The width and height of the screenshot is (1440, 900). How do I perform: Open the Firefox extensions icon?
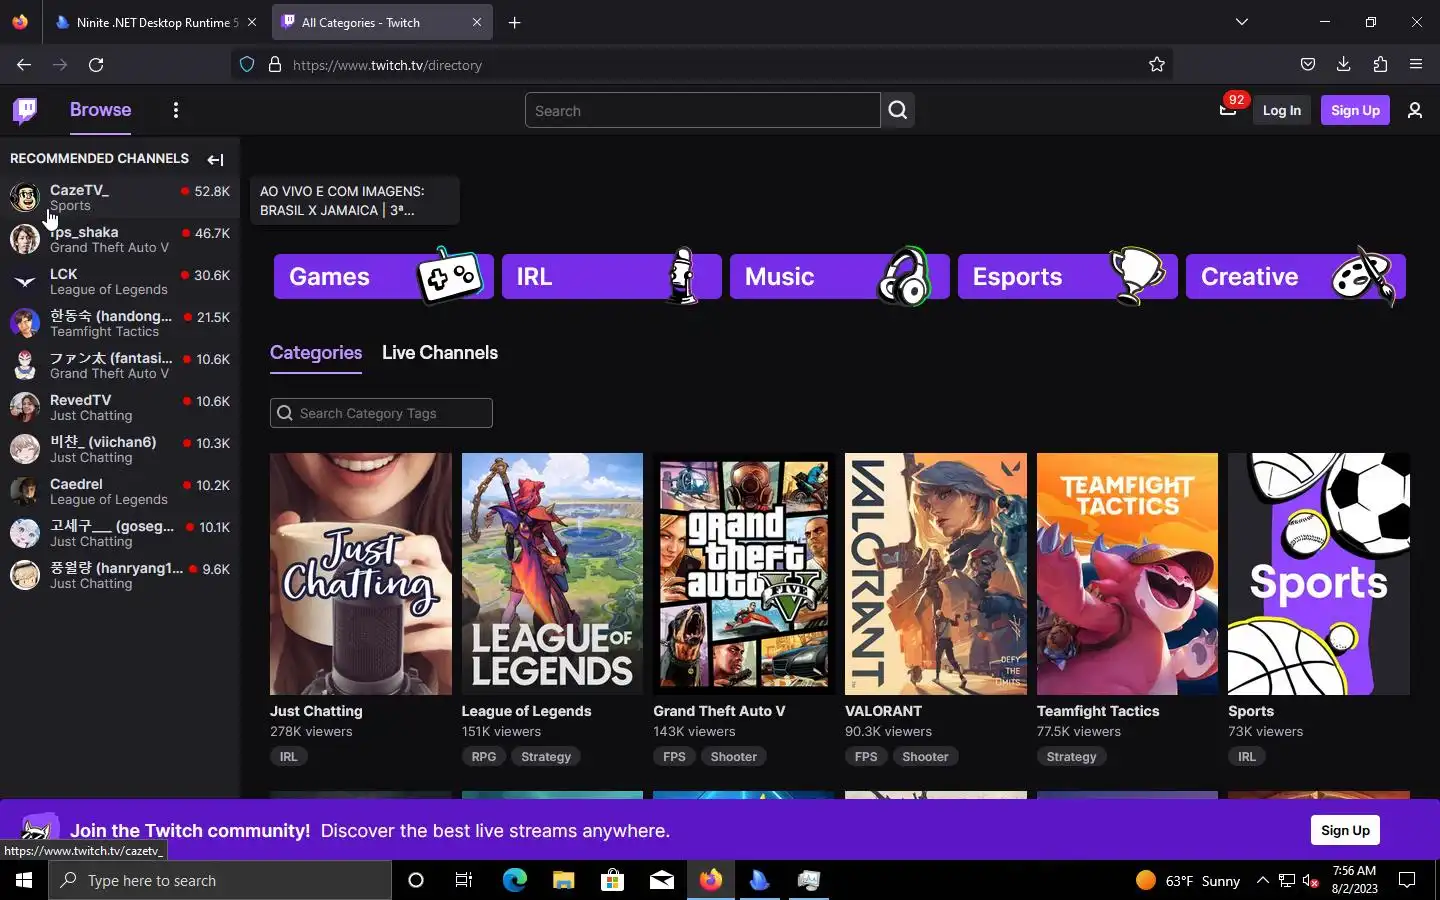point(1380,64)
